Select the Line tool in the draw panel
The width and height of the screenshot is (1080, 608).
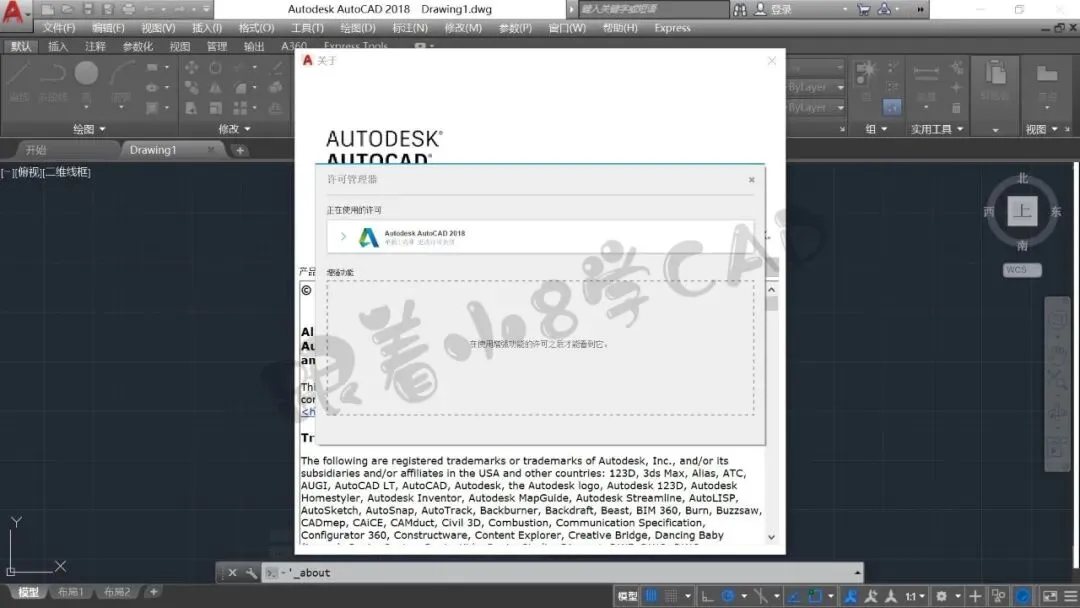pos(19,74)
